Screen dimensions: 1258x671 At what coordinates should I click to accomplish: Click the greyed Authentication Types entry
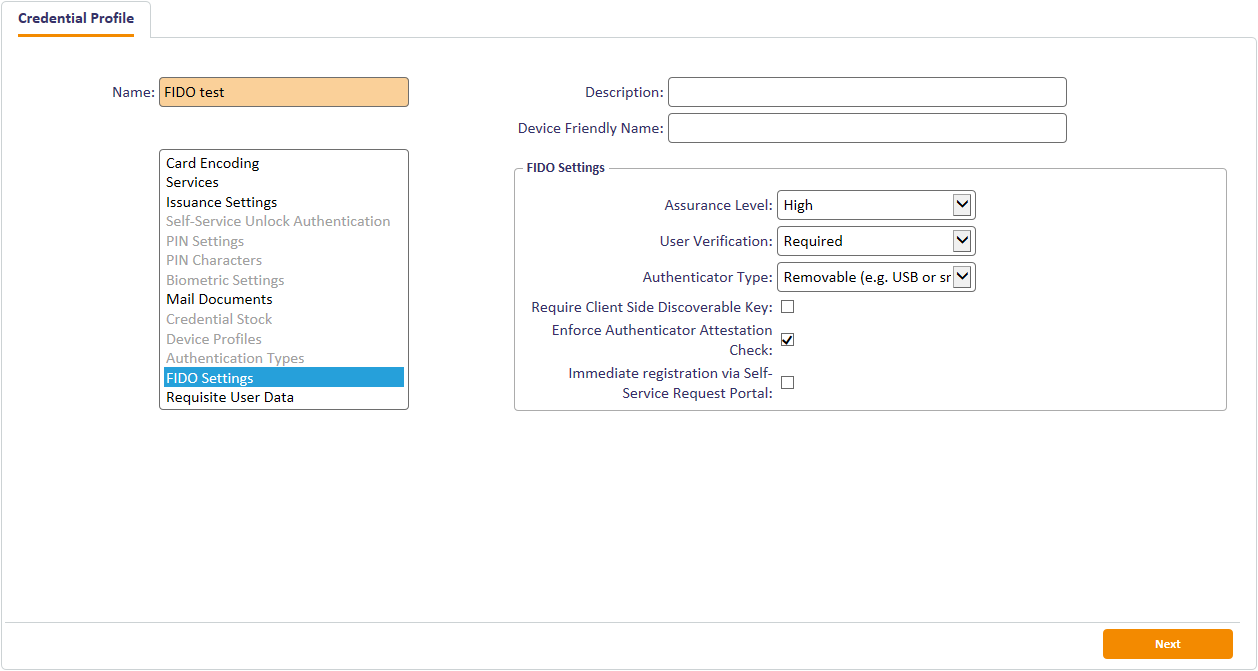[235, 358]
